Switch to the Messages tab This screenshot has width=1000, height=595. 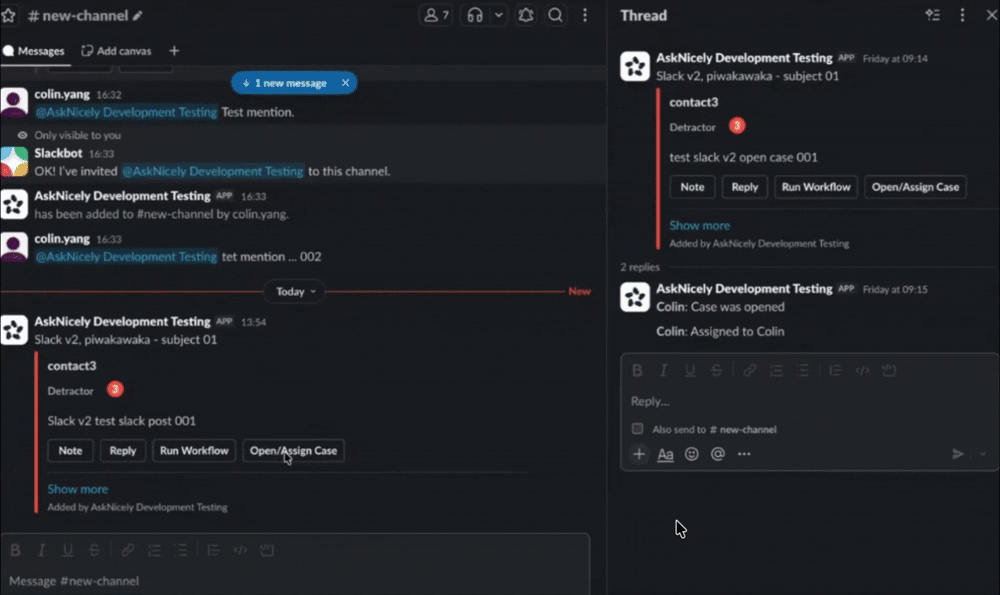[x=34, y=51]
